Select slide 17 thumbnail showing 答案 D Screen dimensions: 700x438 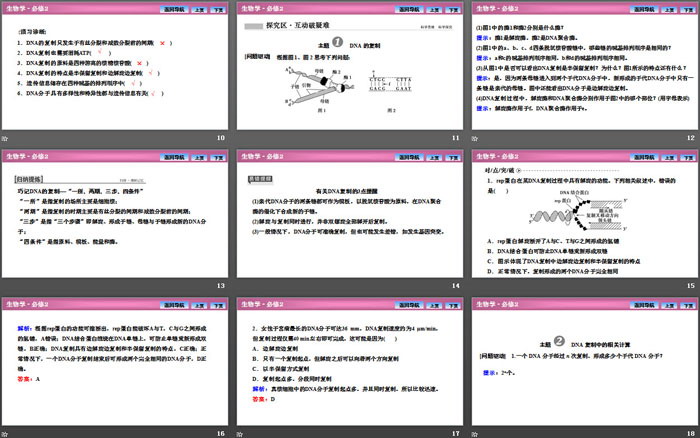tap(350, 362)
